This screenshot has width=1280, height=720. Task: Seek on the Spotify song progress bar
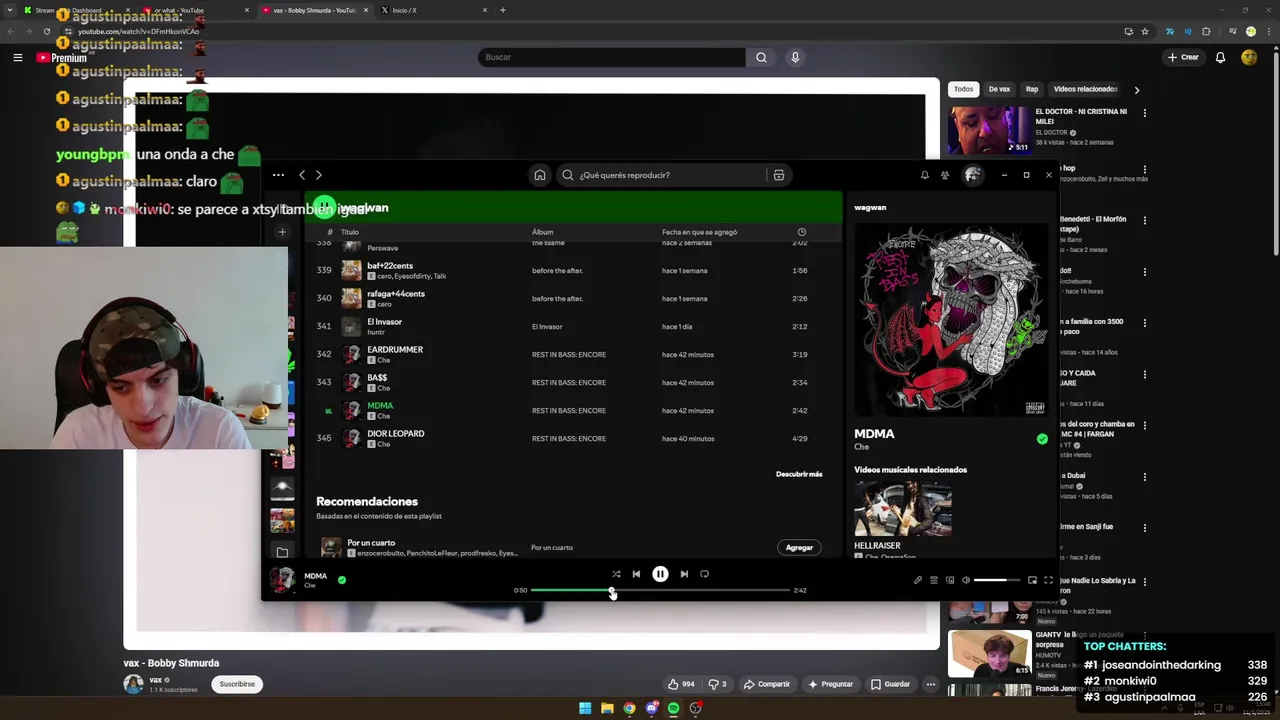click(x=660, y=590)
